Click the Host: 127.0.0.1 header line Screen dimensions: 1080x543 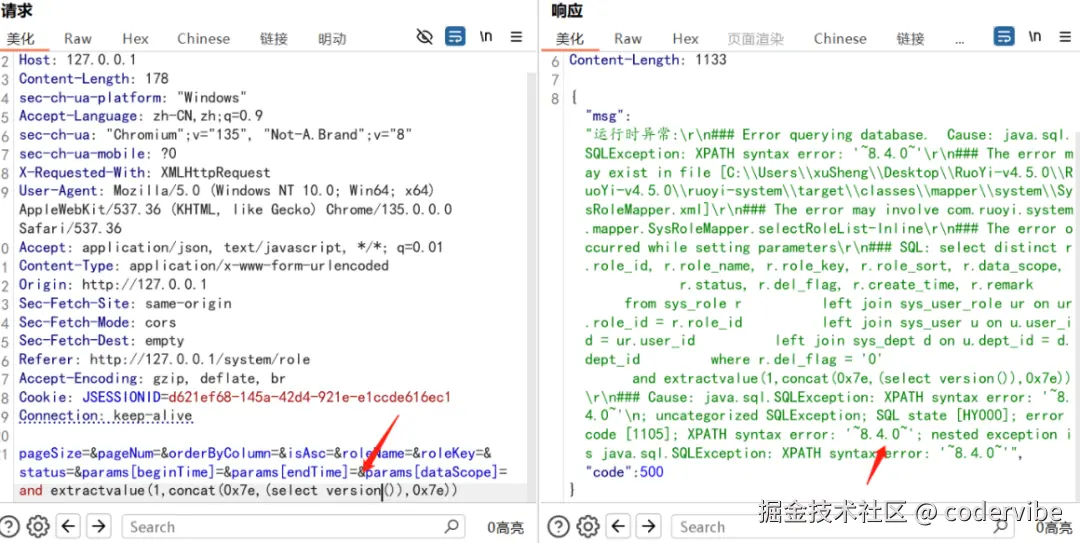(77, 60)
